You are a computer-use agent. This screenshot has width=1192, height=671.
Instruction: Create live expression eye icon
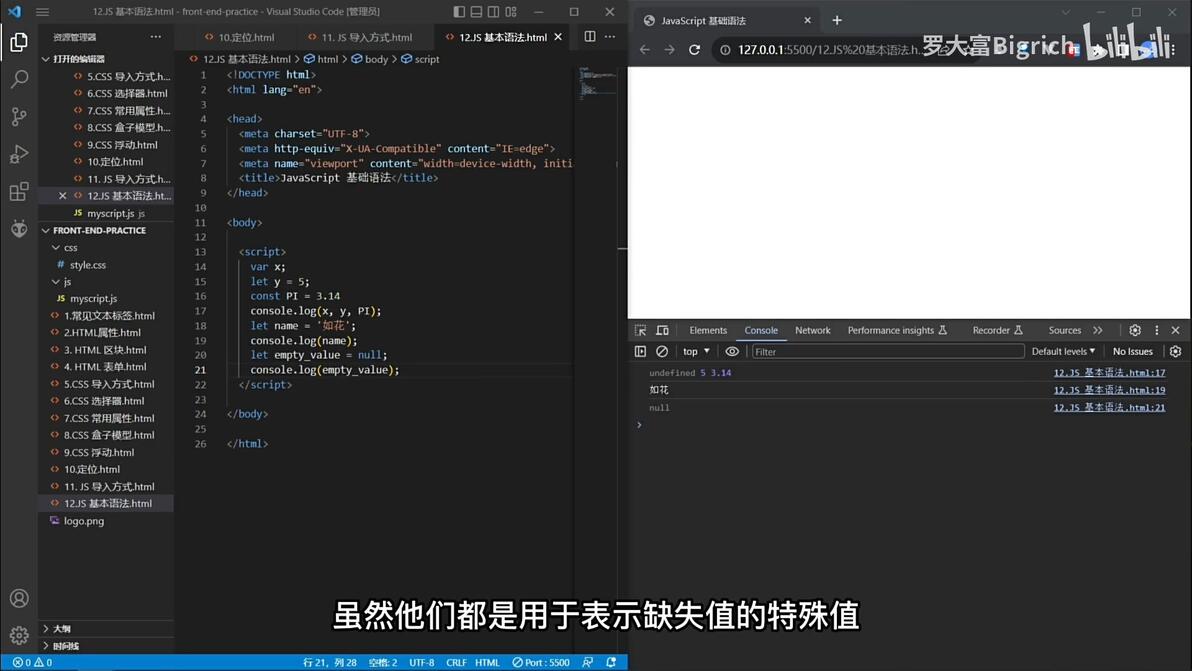732,352
